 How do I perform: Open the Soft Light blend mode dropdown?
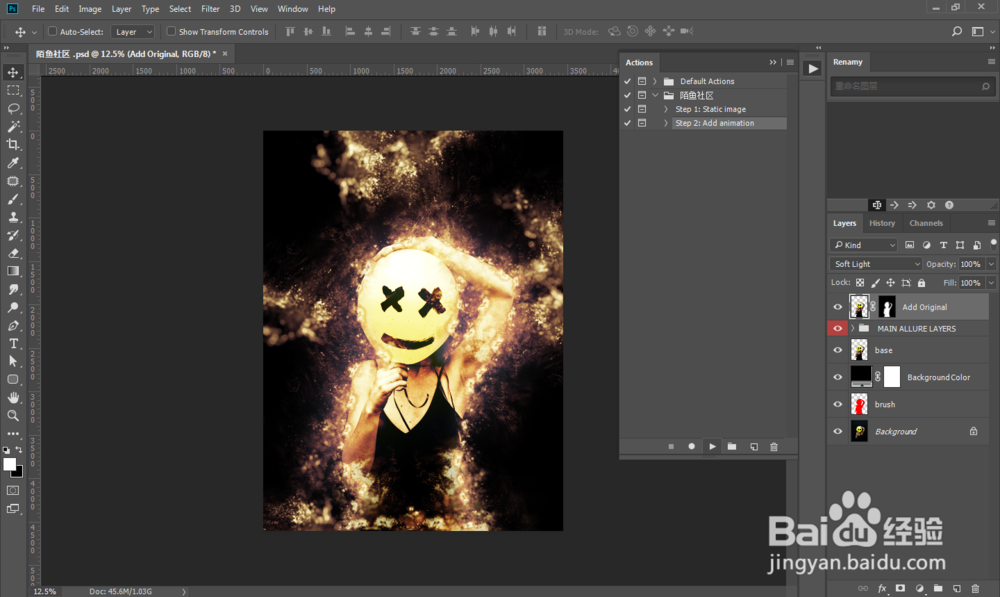[x=876, y=264]
